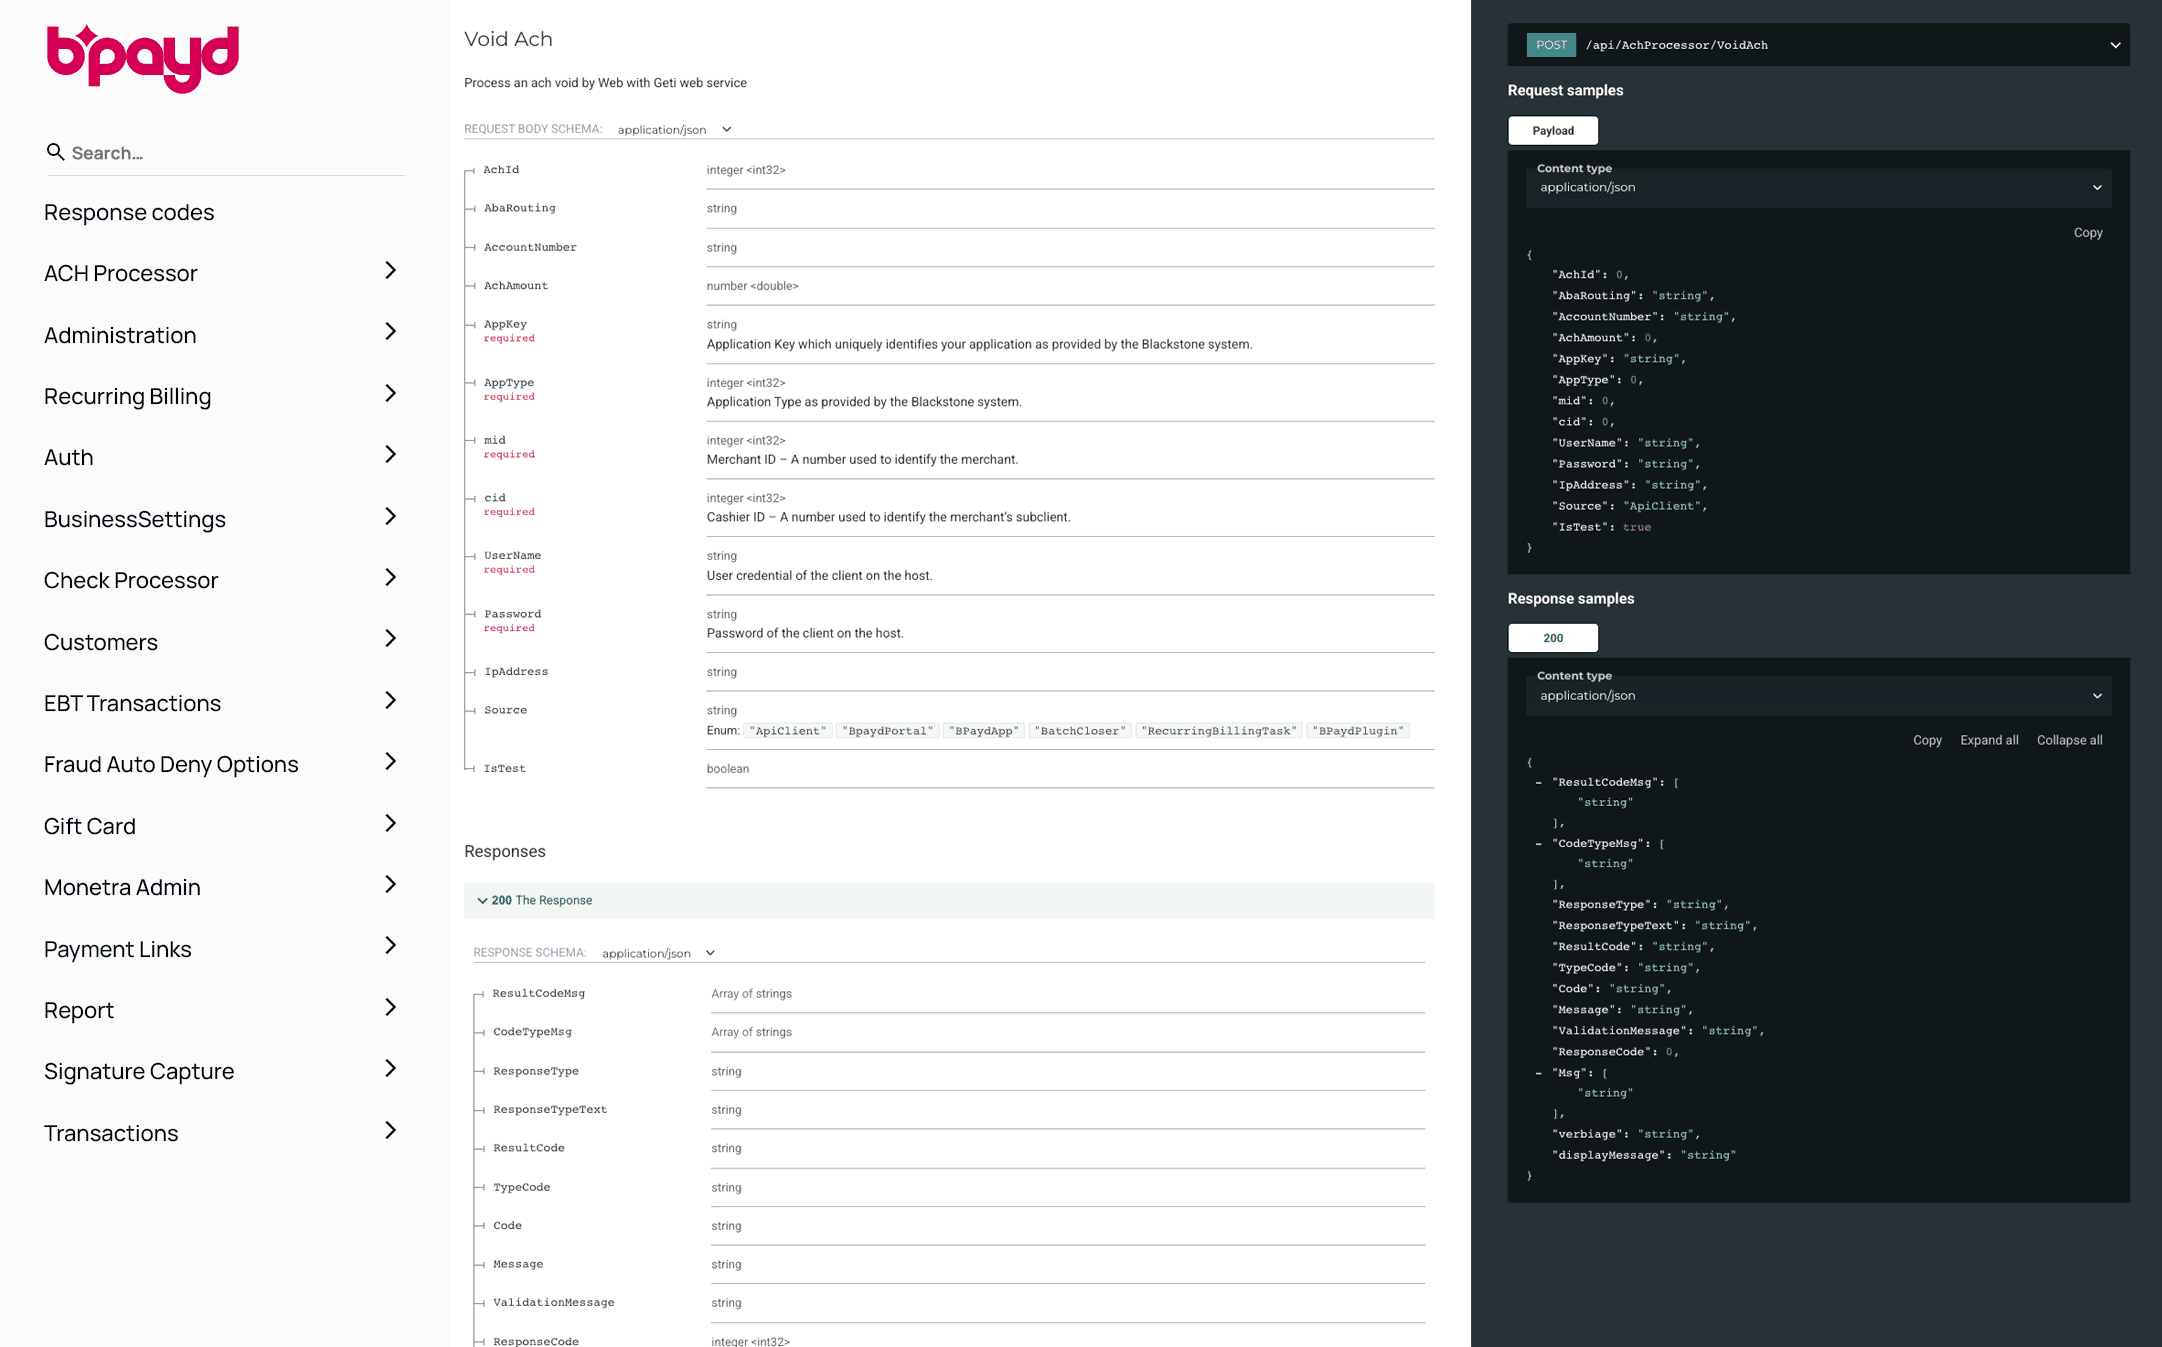Select the Payload tab
This screenshot has width=2162, height=1347.
[1553, 131]
